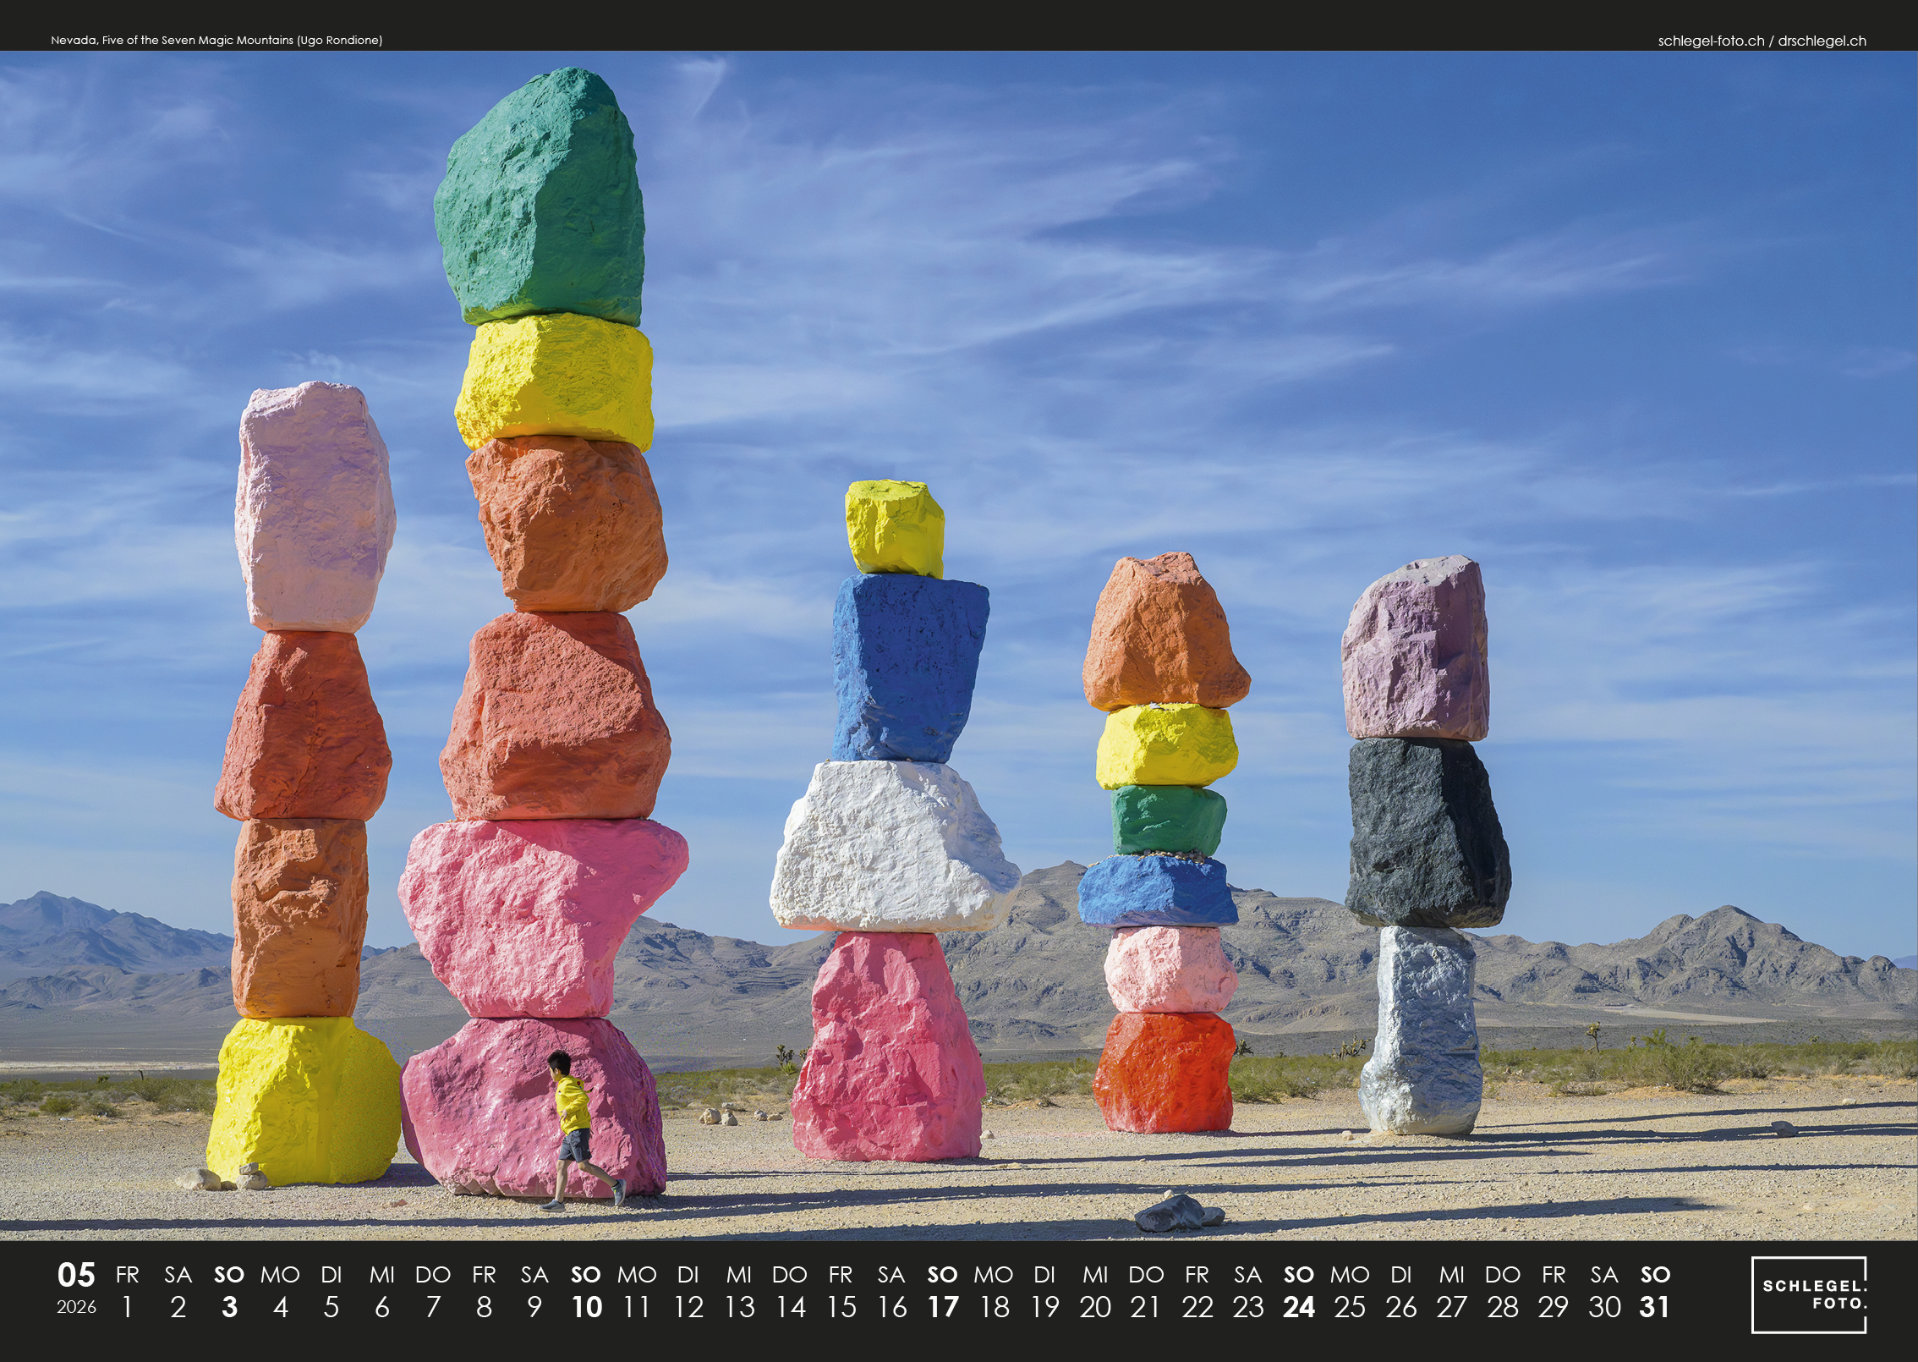Click the black boulder in the rightmost stack
1918x1362 pixels.
[1427, 832]
